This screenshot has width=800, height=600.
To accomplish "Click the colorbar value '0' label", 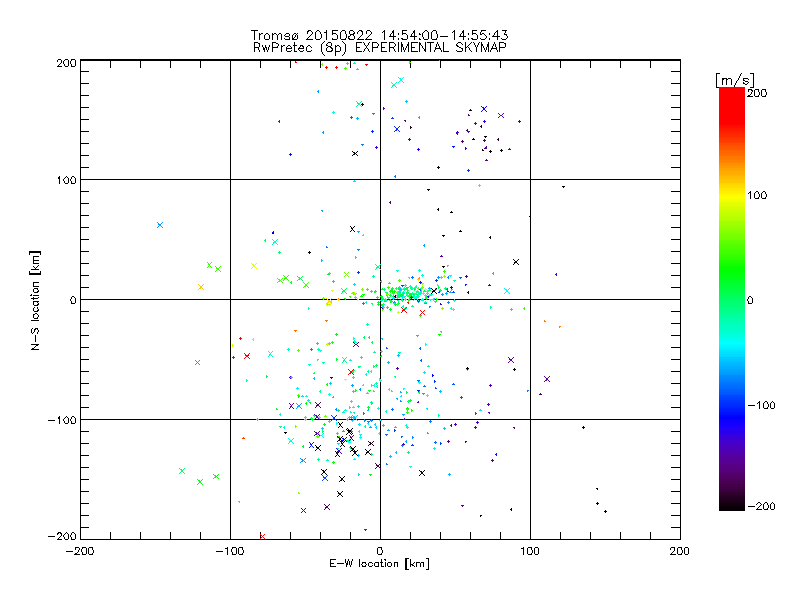I will [x=750, y=300].
